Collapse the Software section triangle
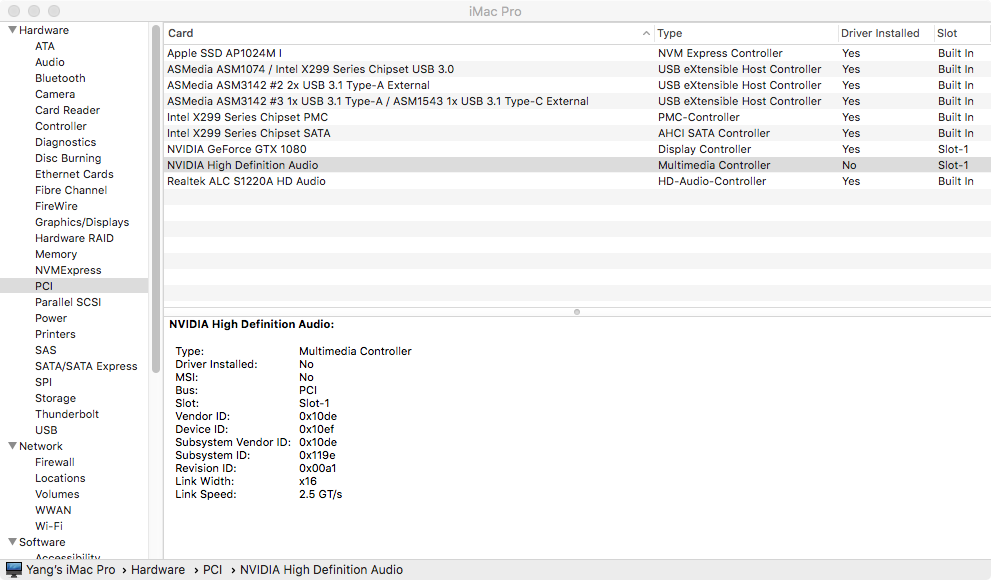The image size is (991, 580). coord(12,541)
